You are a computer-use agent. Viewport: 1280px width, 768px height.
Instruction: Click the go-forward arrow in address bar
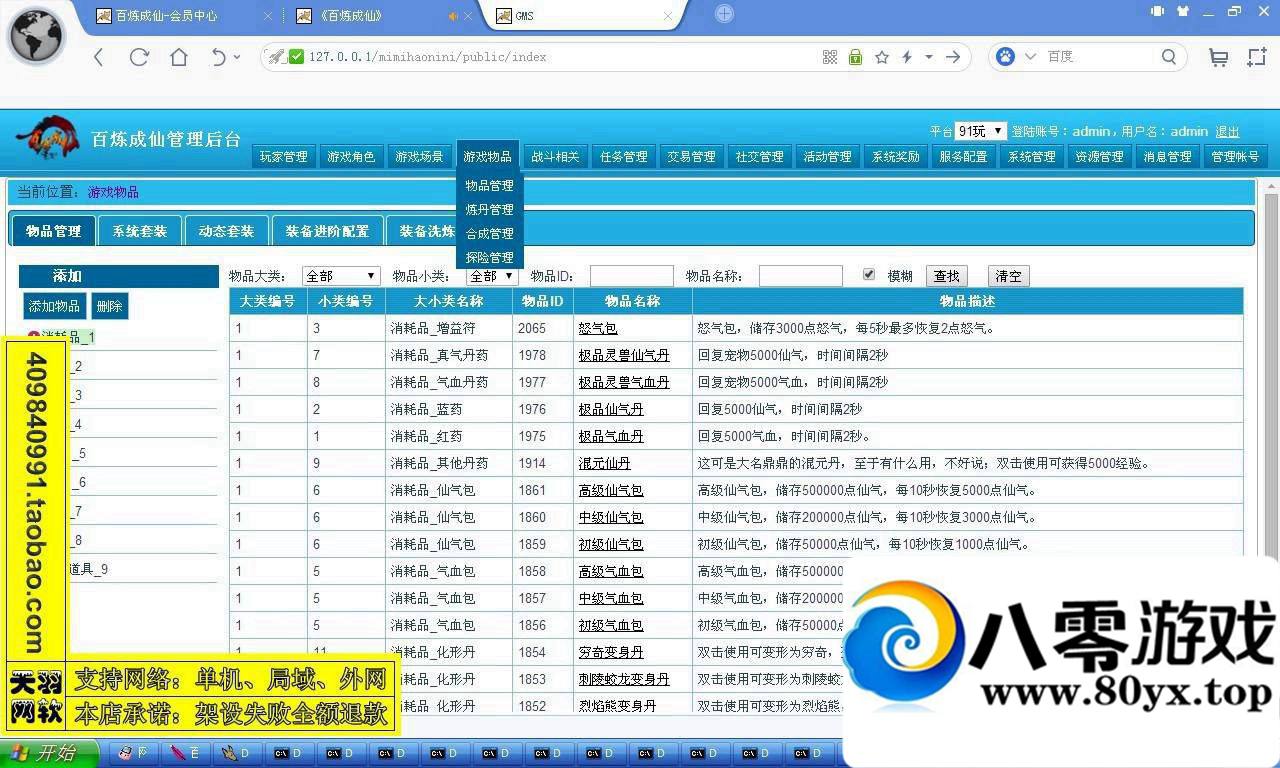(x=953, y=57)
